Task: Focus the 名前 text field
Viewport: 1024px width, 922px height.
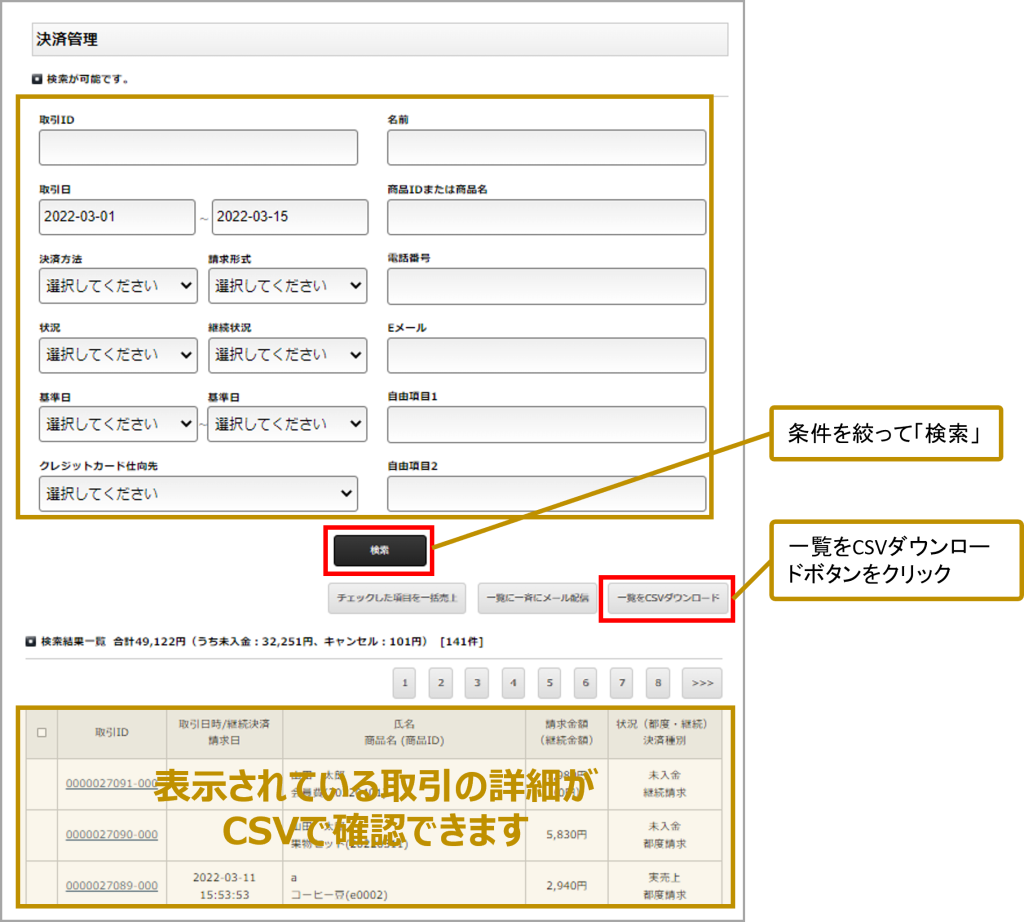Action: [x=546, y=147]
